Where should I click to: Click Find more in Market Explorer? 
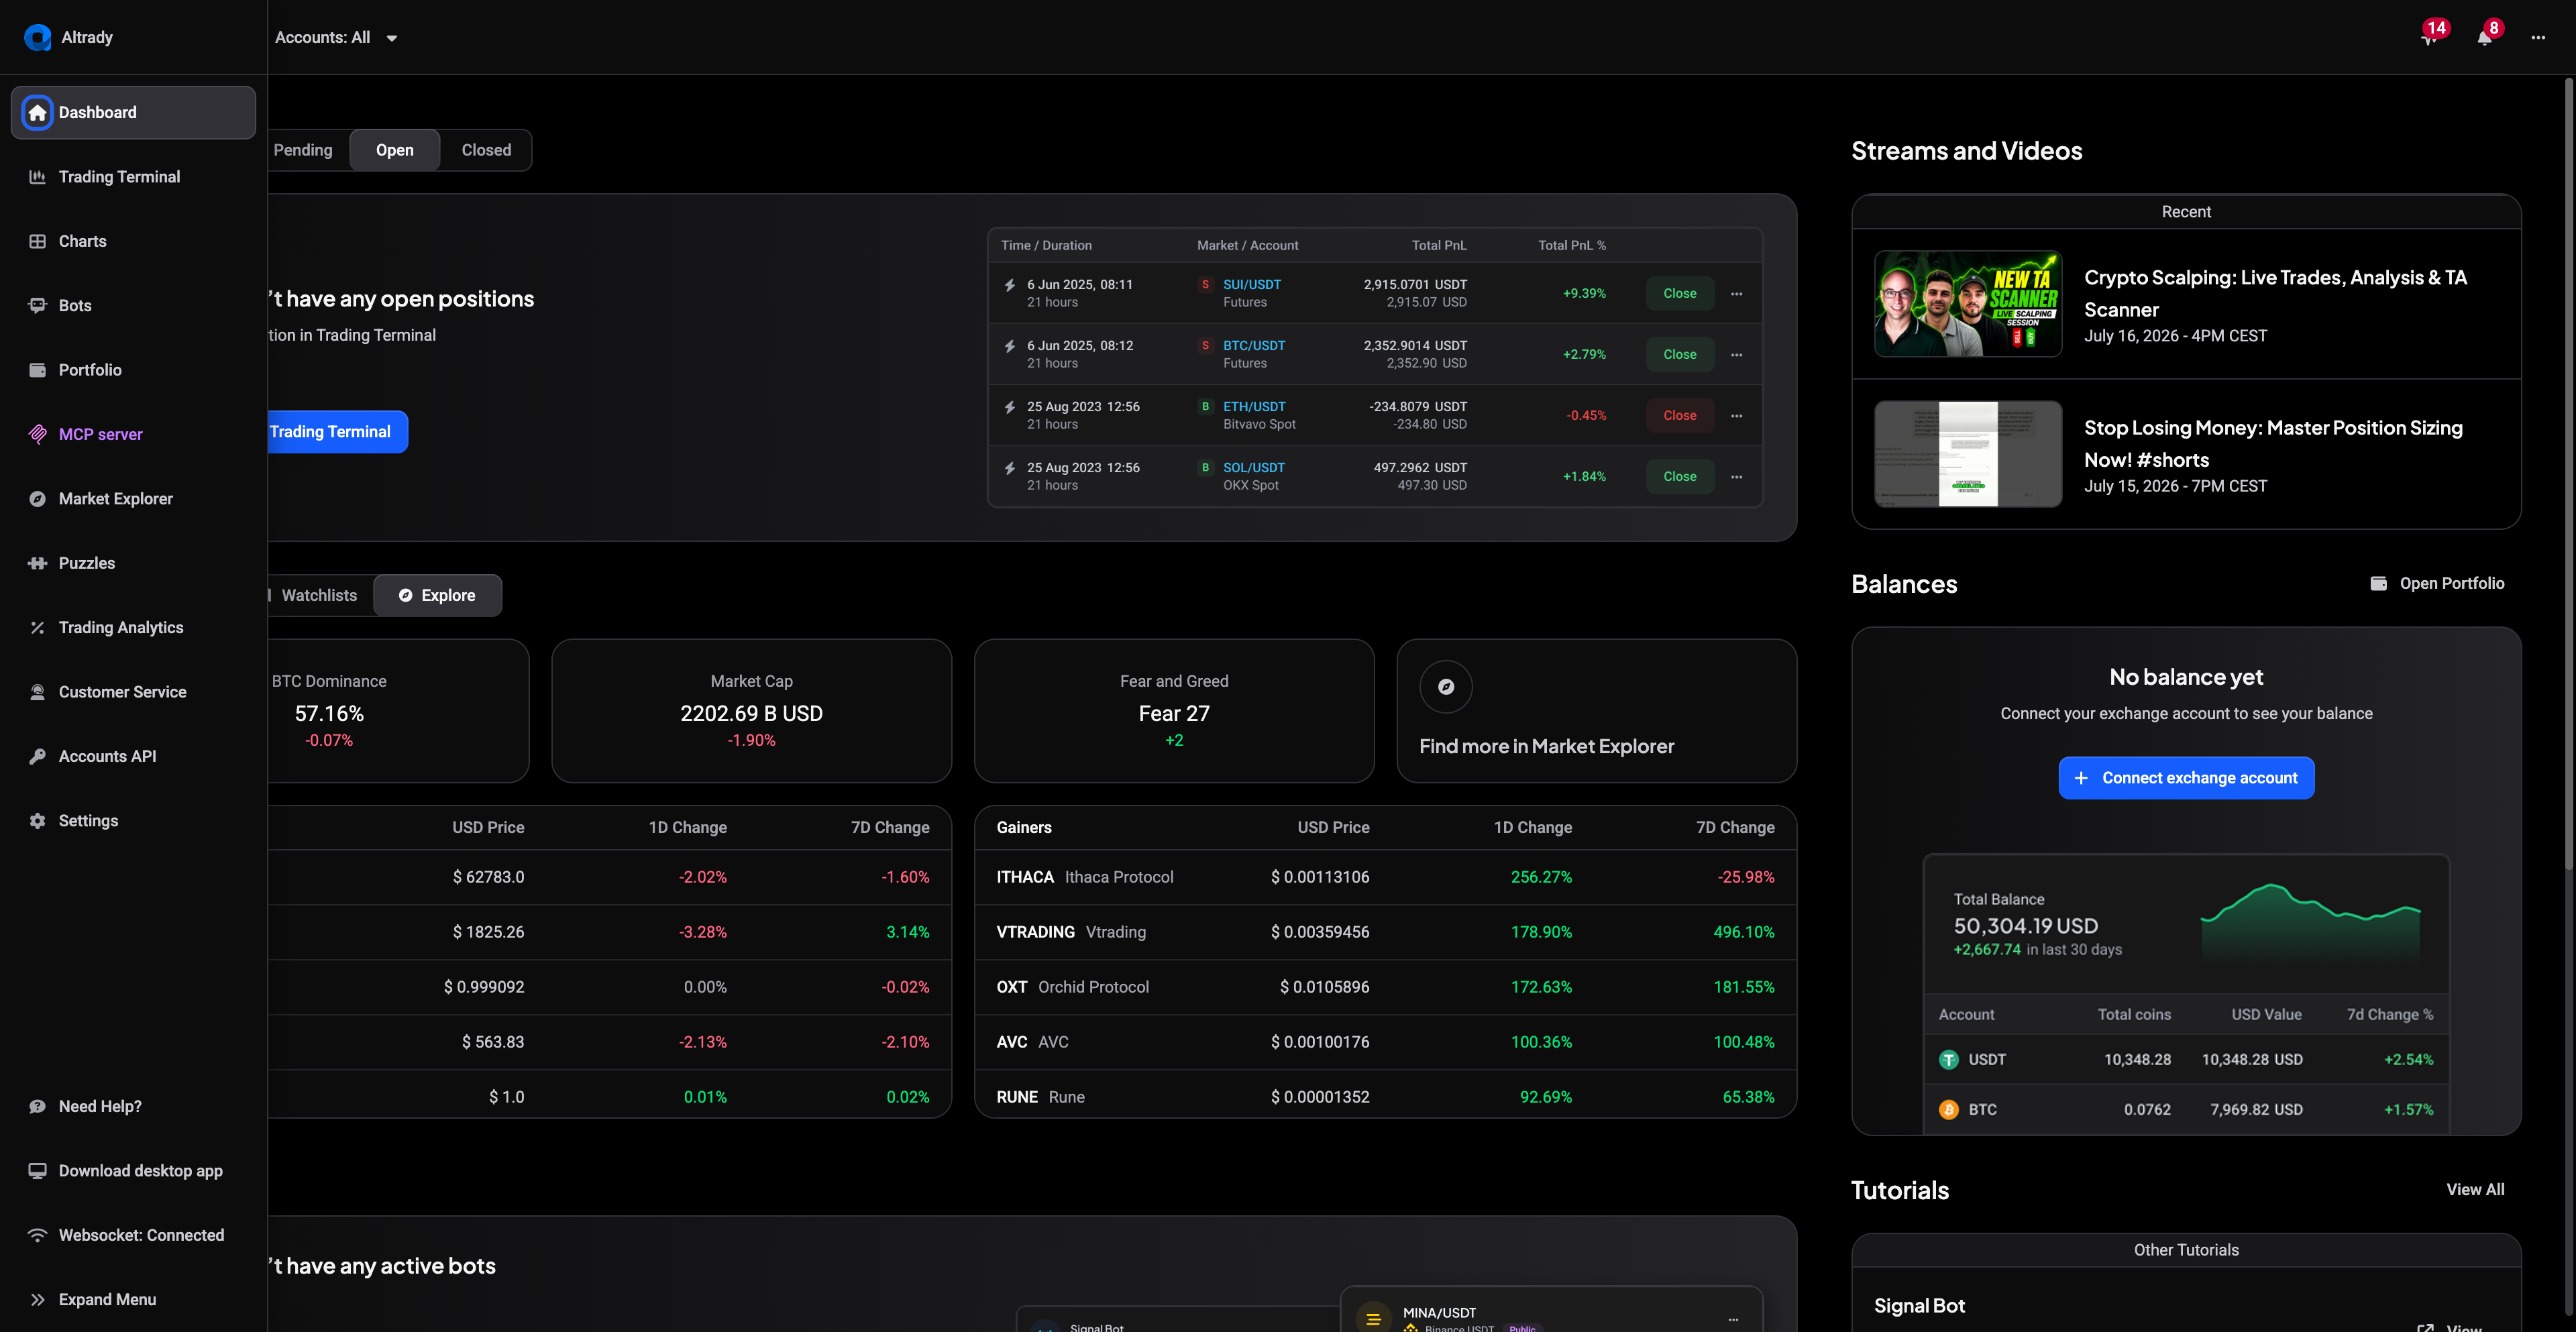[1546, 747]
